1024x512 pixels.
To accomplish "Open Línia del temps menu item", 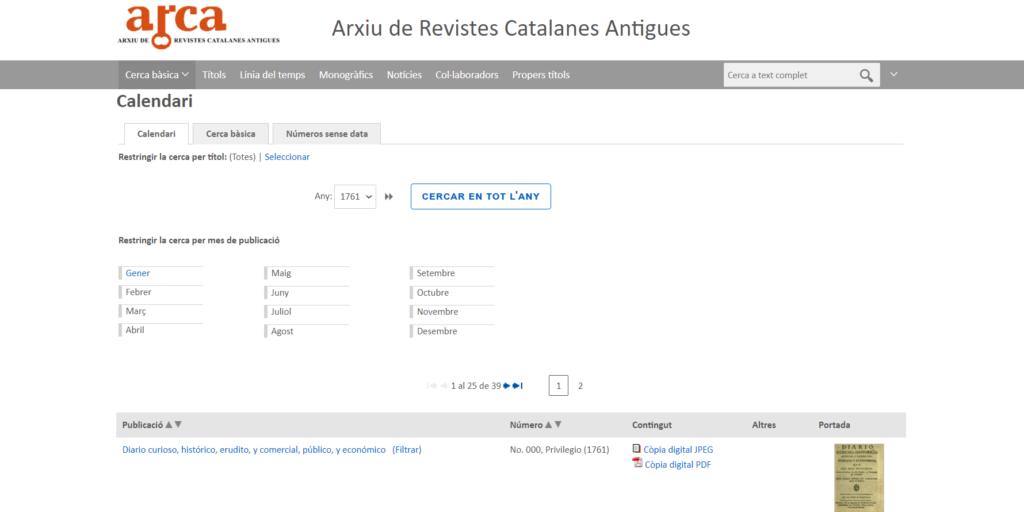I will click(x=272, y=75).
